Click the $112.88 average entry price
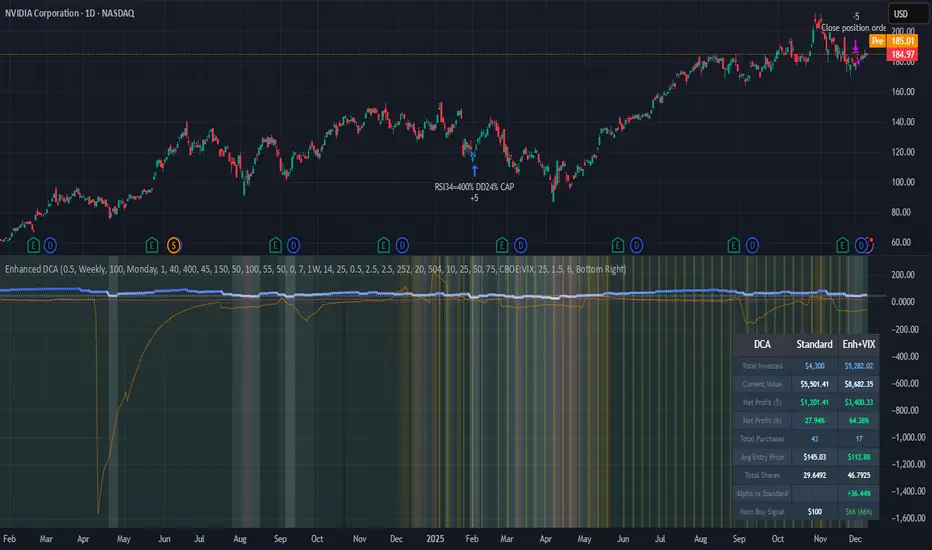 click(x=859, y=457)
